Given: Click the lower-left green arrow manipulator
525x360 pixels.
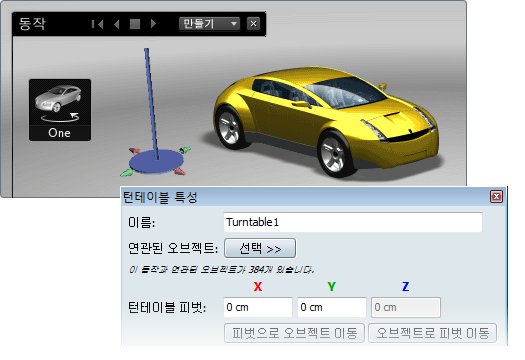Looking at the screenshot, I should 127,173.
